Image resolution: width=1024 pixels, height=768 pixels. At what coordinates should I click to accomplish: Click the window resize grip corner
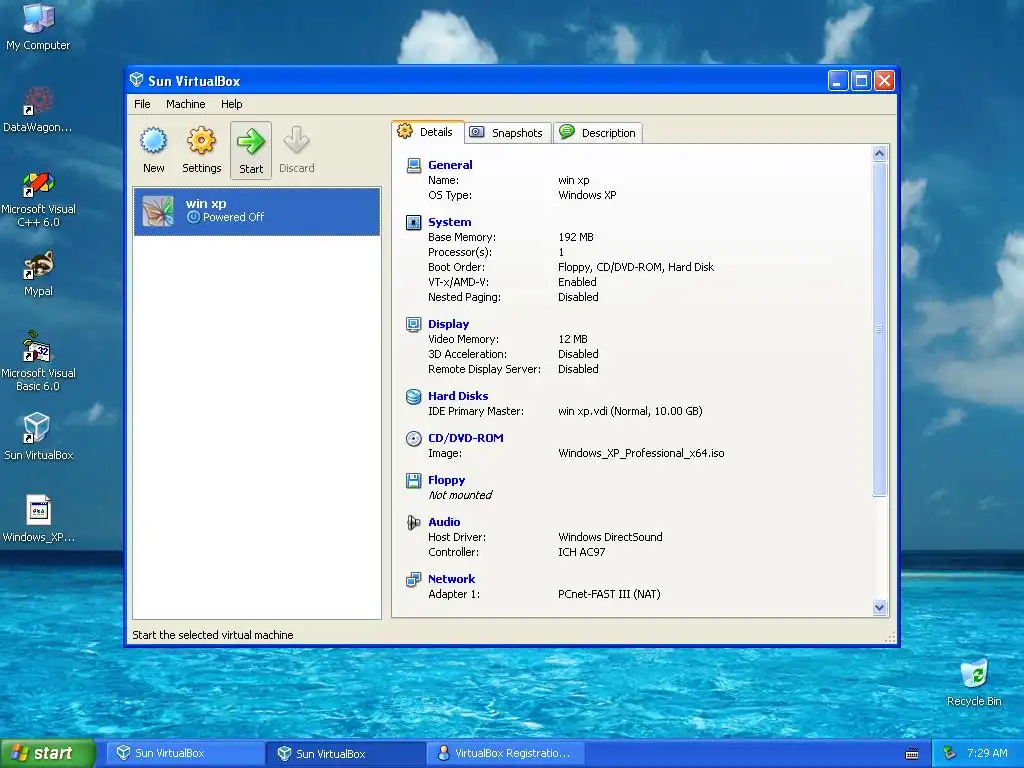tap(890, 638)
